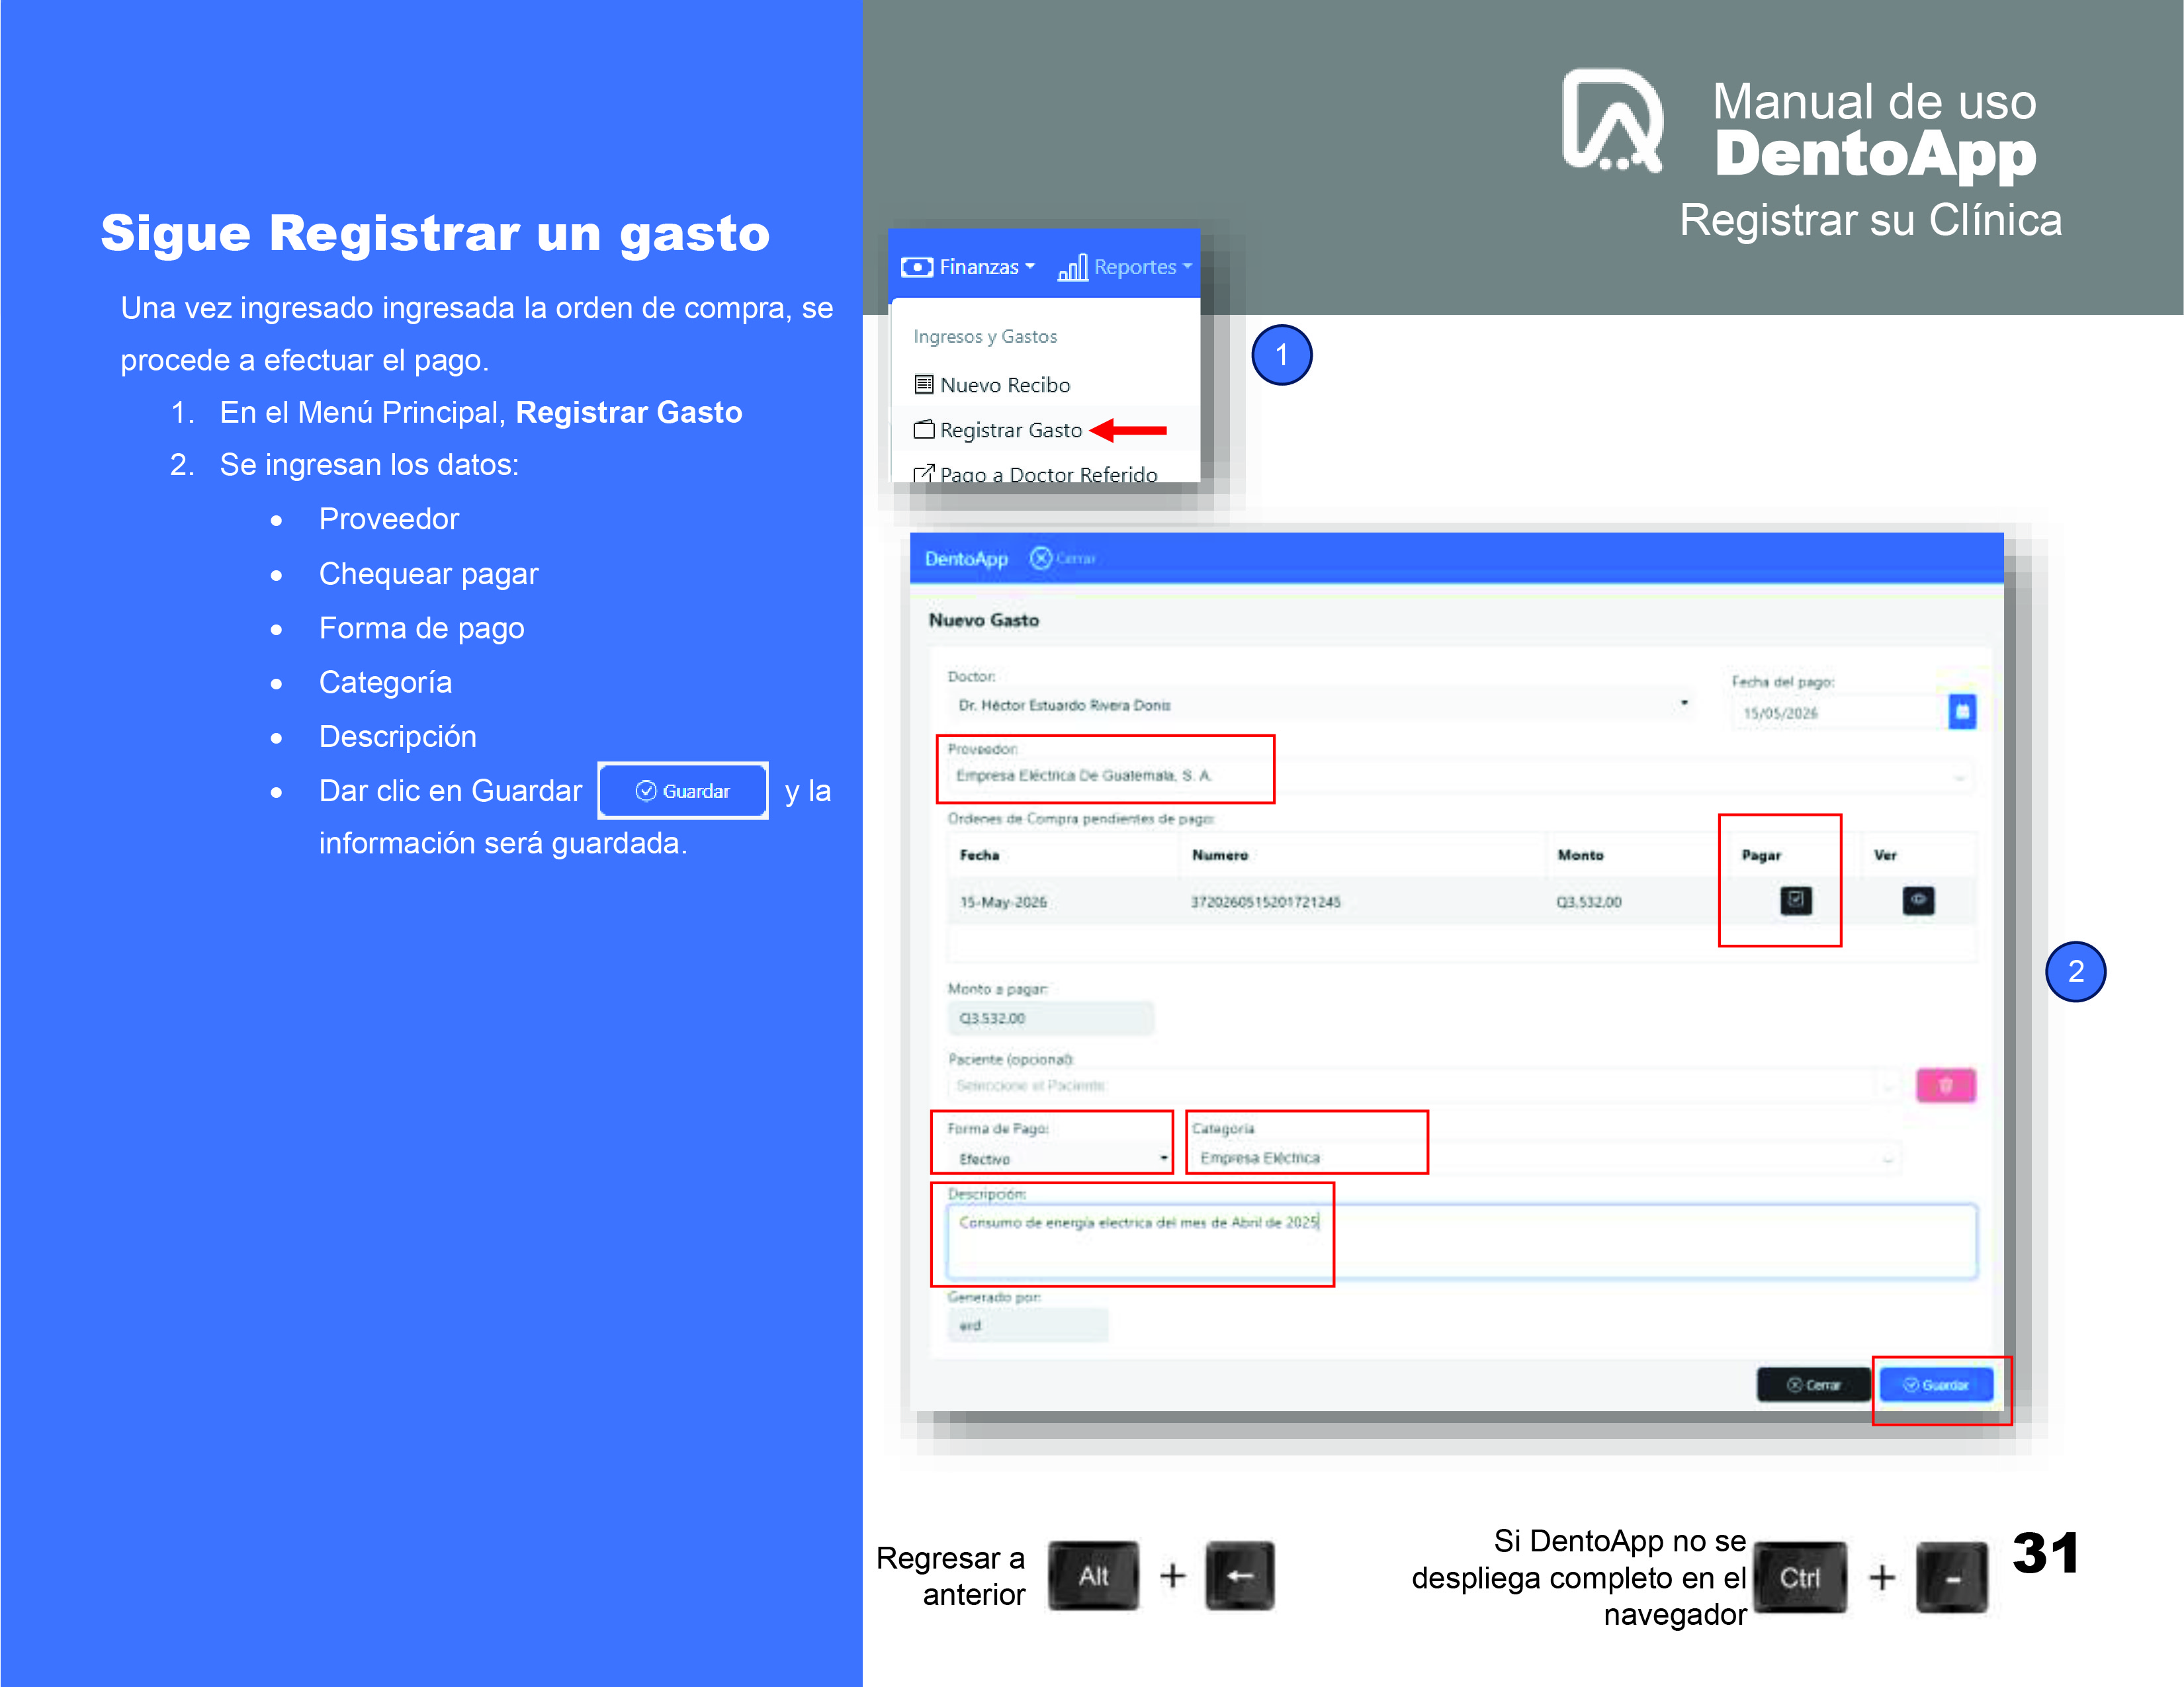The image size is (2184, 1687).
Task: Click the black Cerrar button
Action: pyautogui.click(x=1813, y=1385)
